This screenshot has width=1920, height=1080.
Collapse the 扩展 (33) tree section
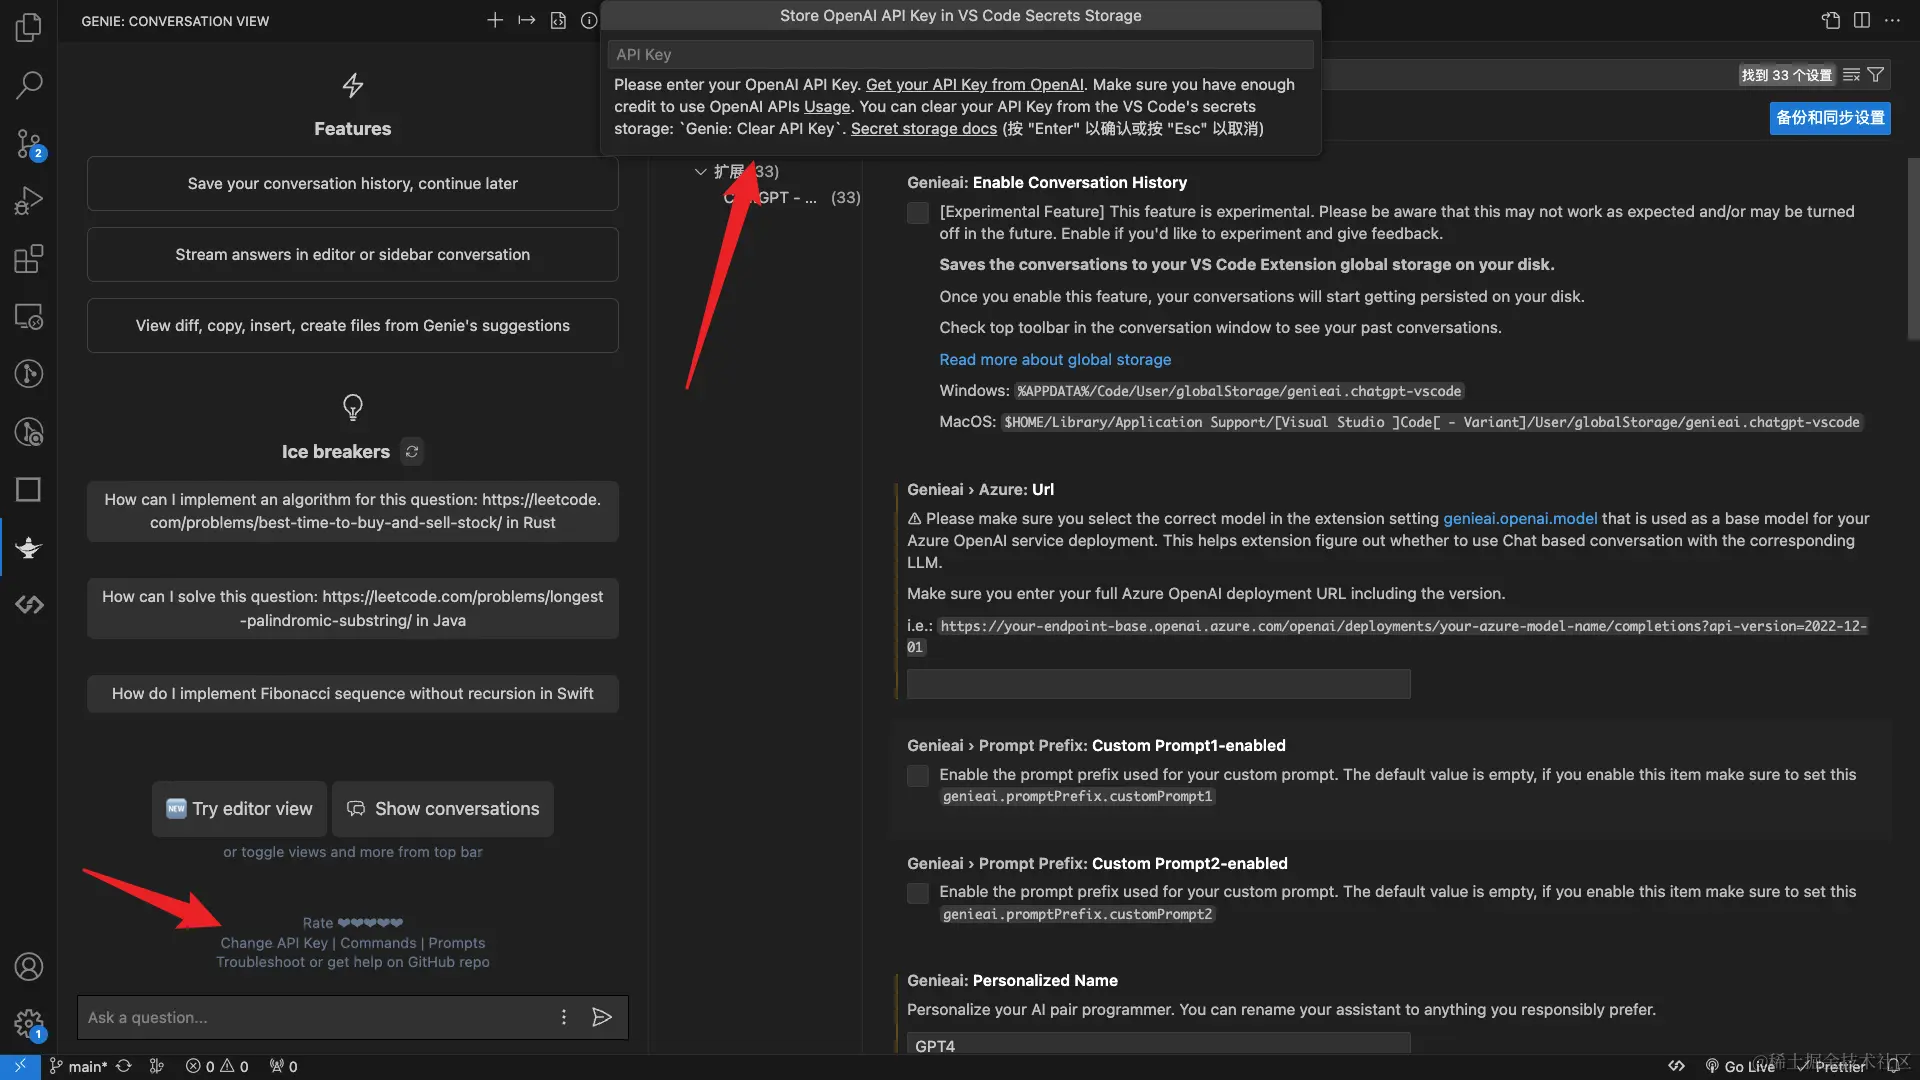tap(701, 171)
